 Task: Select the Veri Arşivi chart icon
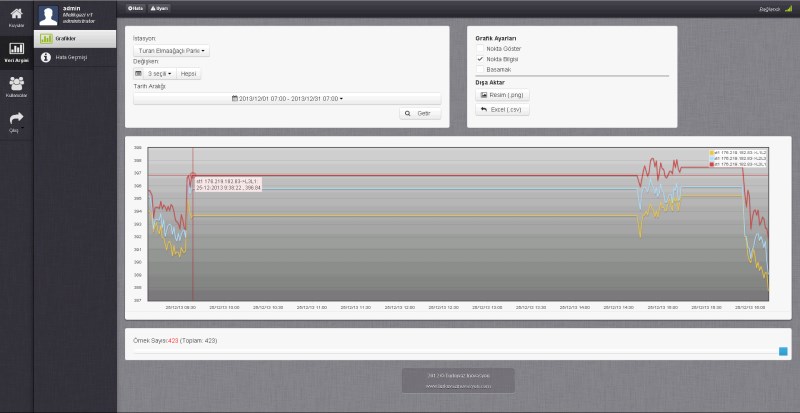click(x=16, y=50)
